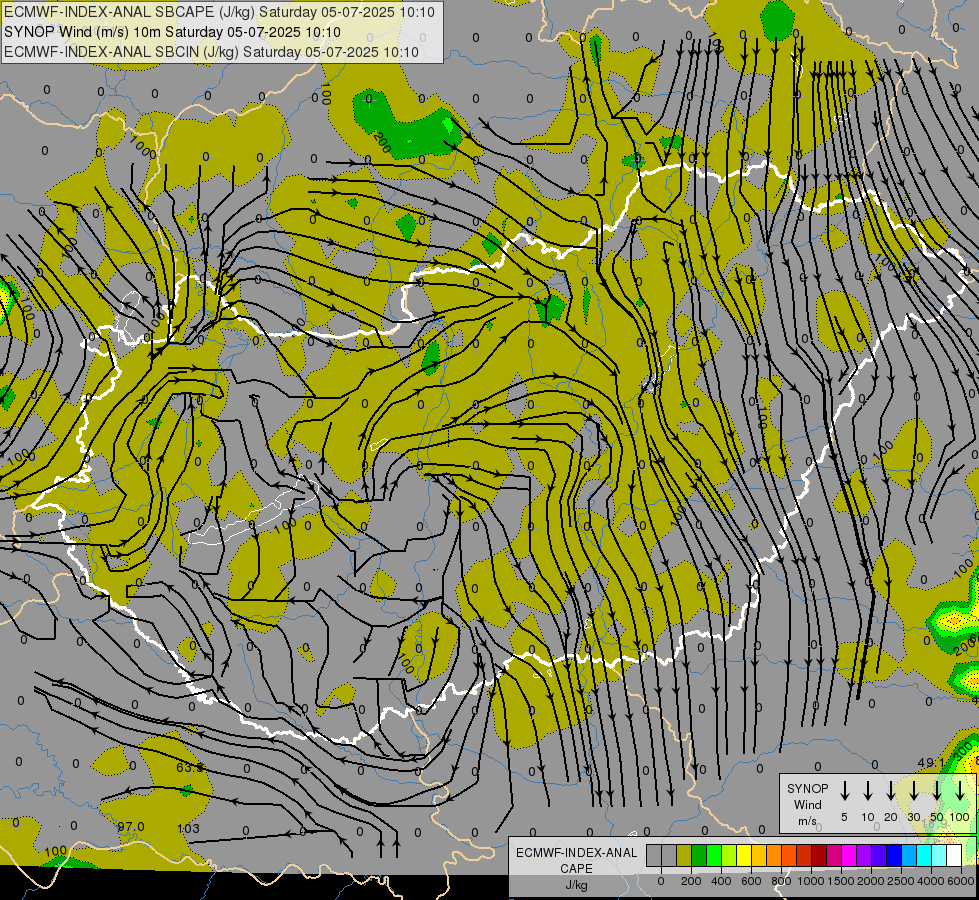The image size is (979, 900).
Task: Select the sky blue legend swatch
Action: point(909,855)
